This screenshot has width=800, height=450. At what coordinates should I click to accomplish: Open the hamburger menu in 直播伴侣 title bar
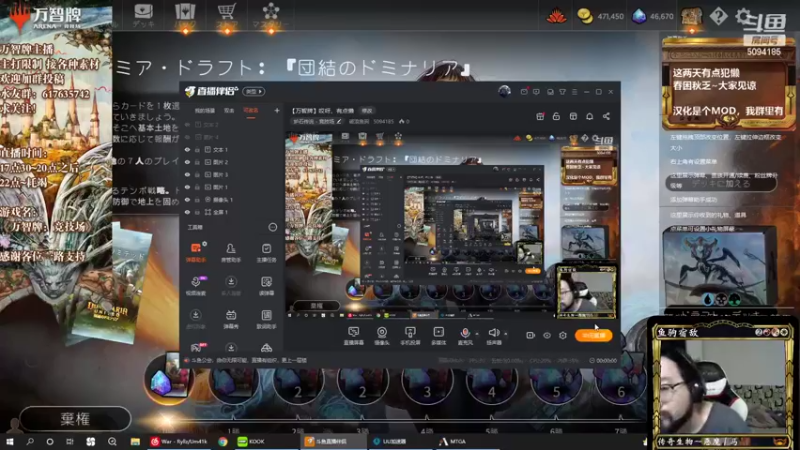pyautogui.click(x=574, y=92)
